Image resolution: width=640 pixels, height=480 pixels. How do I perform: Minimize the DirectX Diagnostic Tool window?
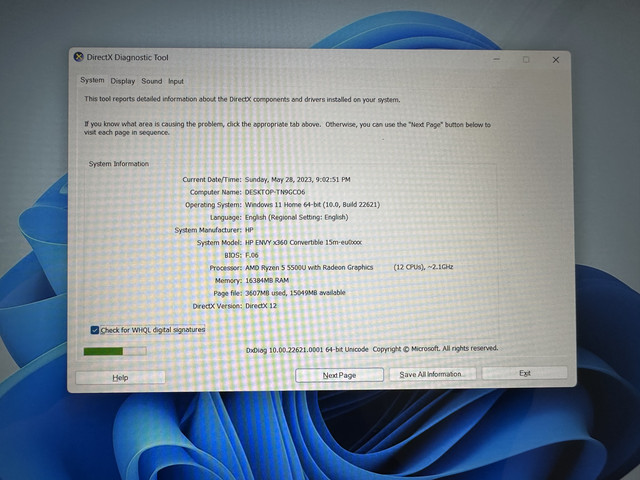pyautogui.click(x=496, y=59)
